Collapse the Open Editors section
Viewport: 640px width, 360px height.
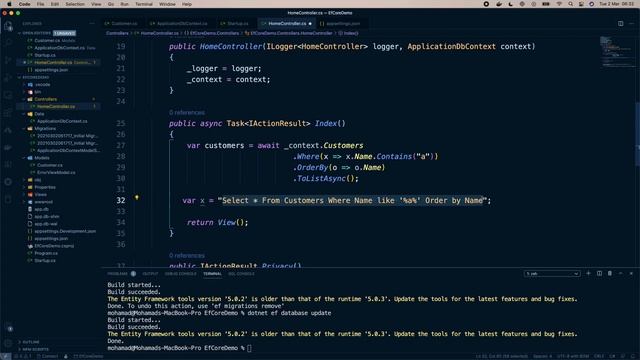pyautogui.click(x=20, y=33)
